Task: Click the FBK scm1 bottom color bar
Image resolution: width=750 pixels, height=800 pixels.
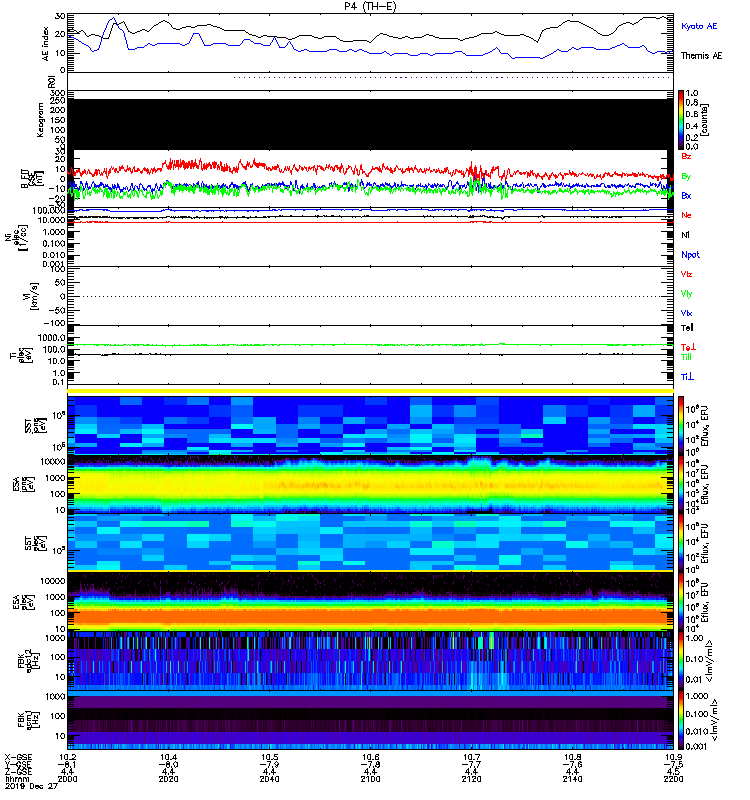Action: [681, 720]
